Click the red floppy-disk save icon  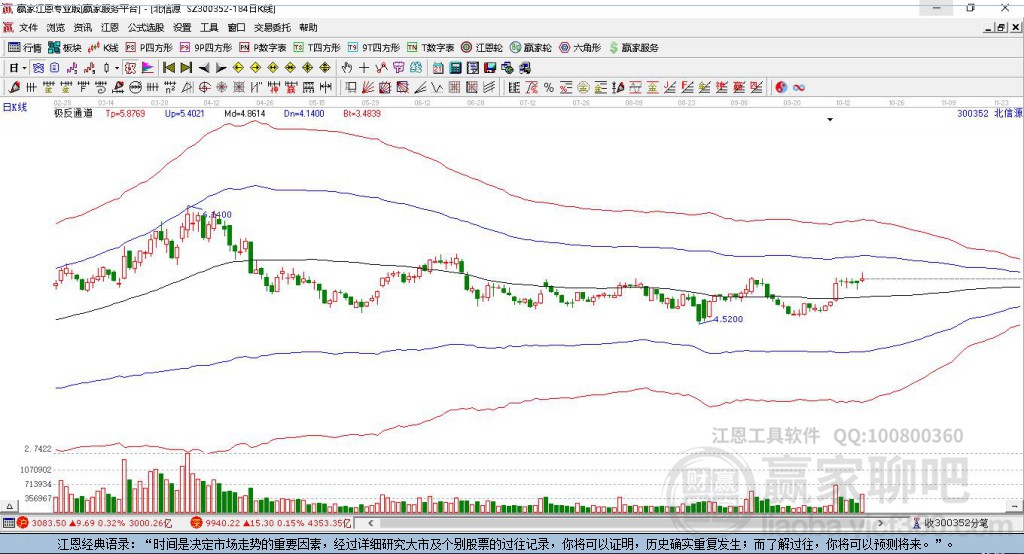[x=490, y=68]
